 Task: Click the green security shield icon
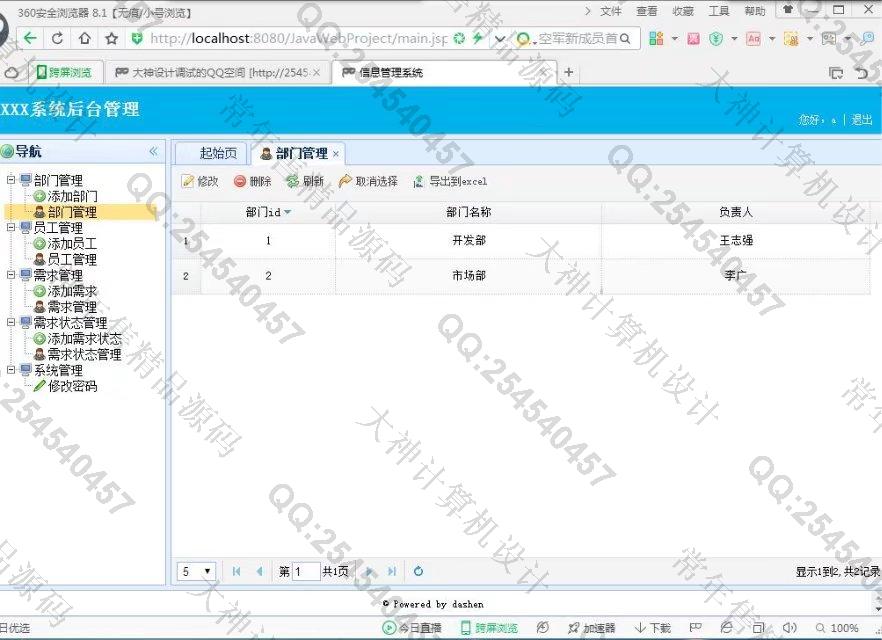137,38
